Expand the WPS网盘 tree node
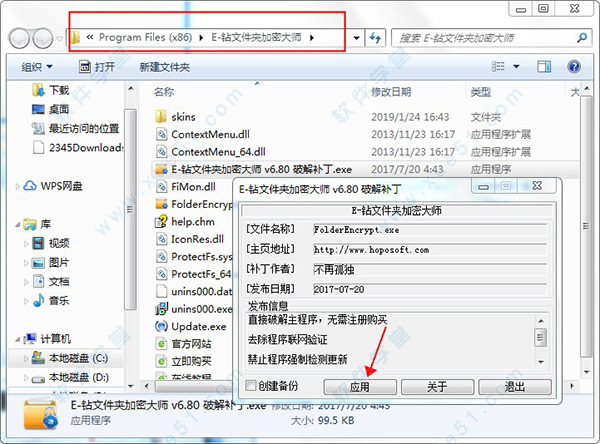This screenshot has width=600, height=444. pos(18,186)
